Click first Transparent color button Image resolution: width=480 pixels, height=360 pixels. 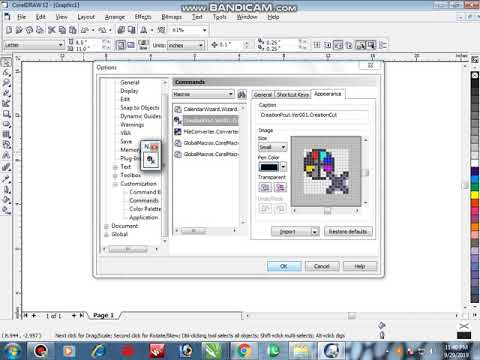265,187
